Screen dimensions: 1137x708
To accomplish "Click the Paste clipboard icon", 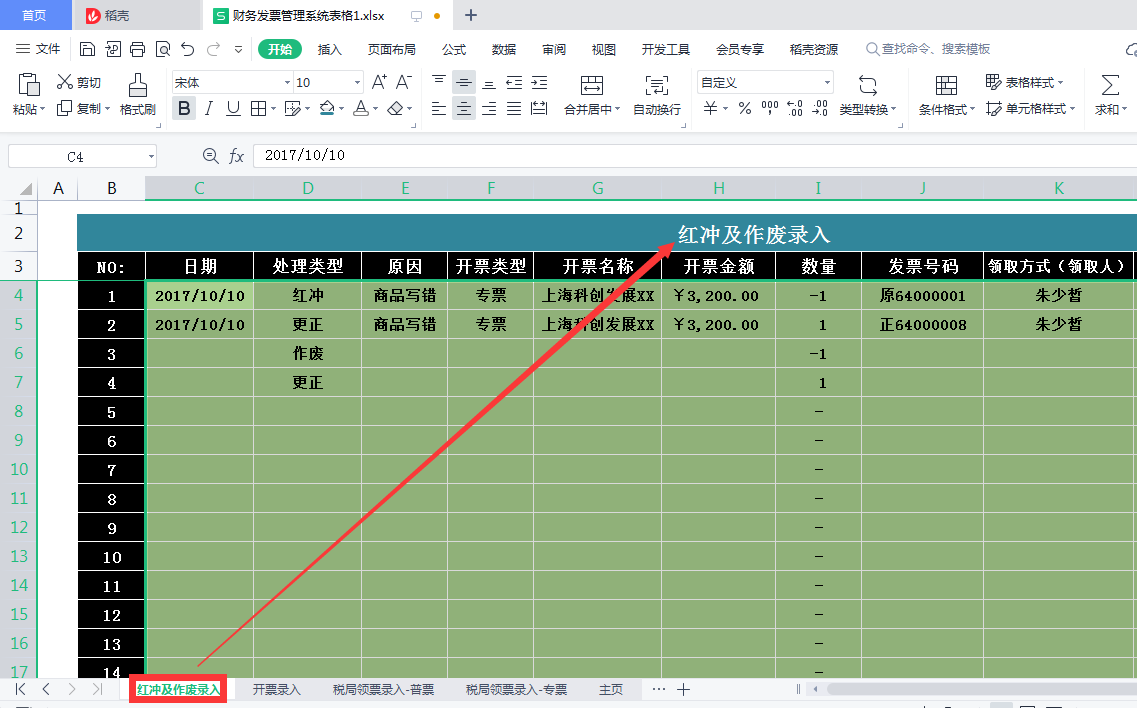I will pos(28,85).
